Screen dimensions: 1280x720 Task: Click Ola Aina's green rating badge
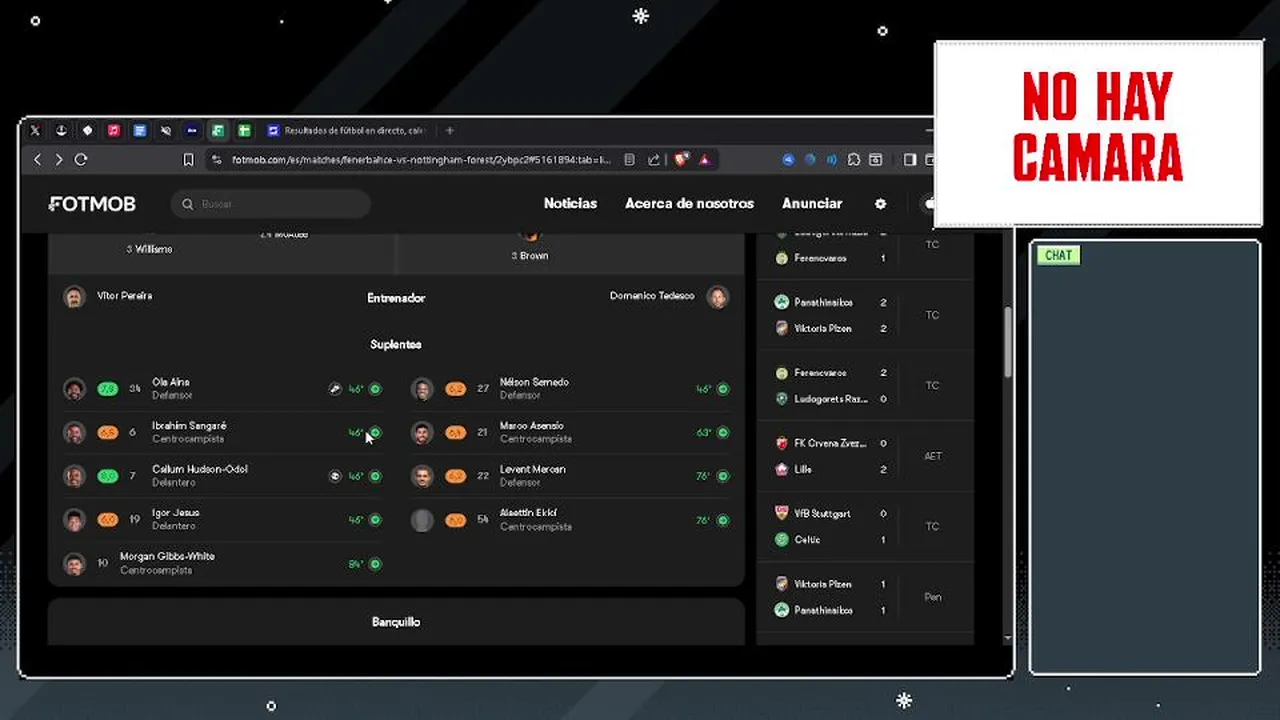pyautogui.click(x=108, y=389)
